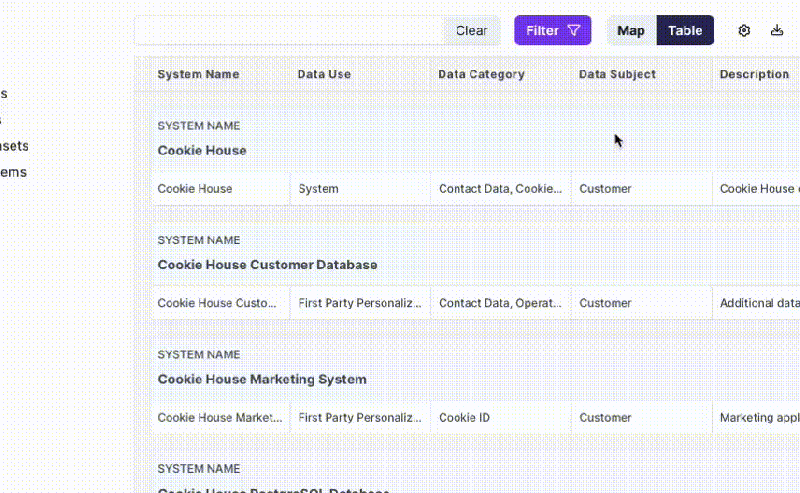
Task: Click the search input field
Action: point(288,31)
